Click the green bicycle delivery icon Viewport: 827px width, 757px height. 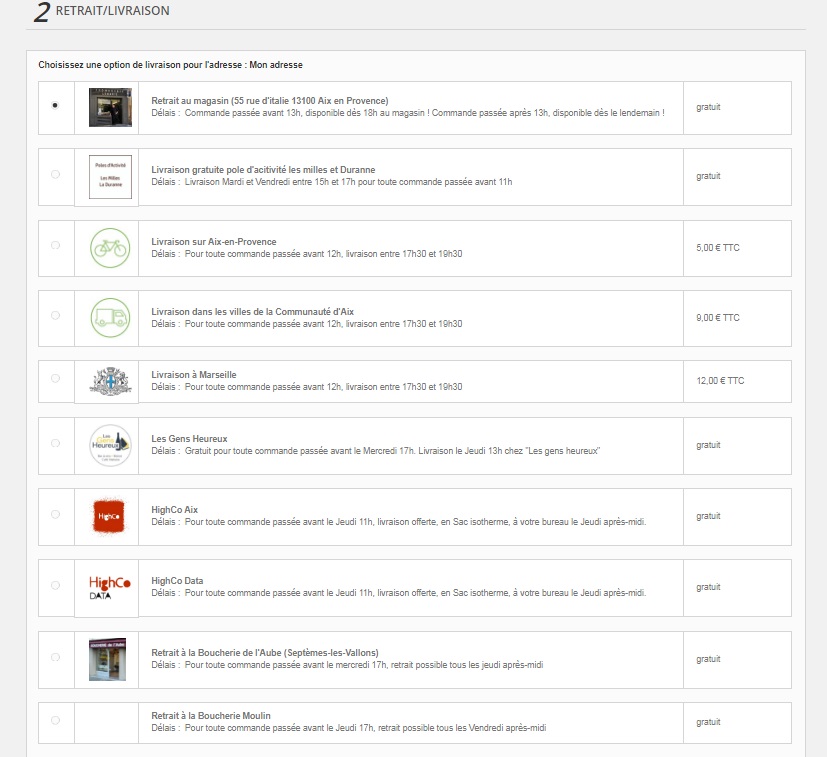[110, 248]
